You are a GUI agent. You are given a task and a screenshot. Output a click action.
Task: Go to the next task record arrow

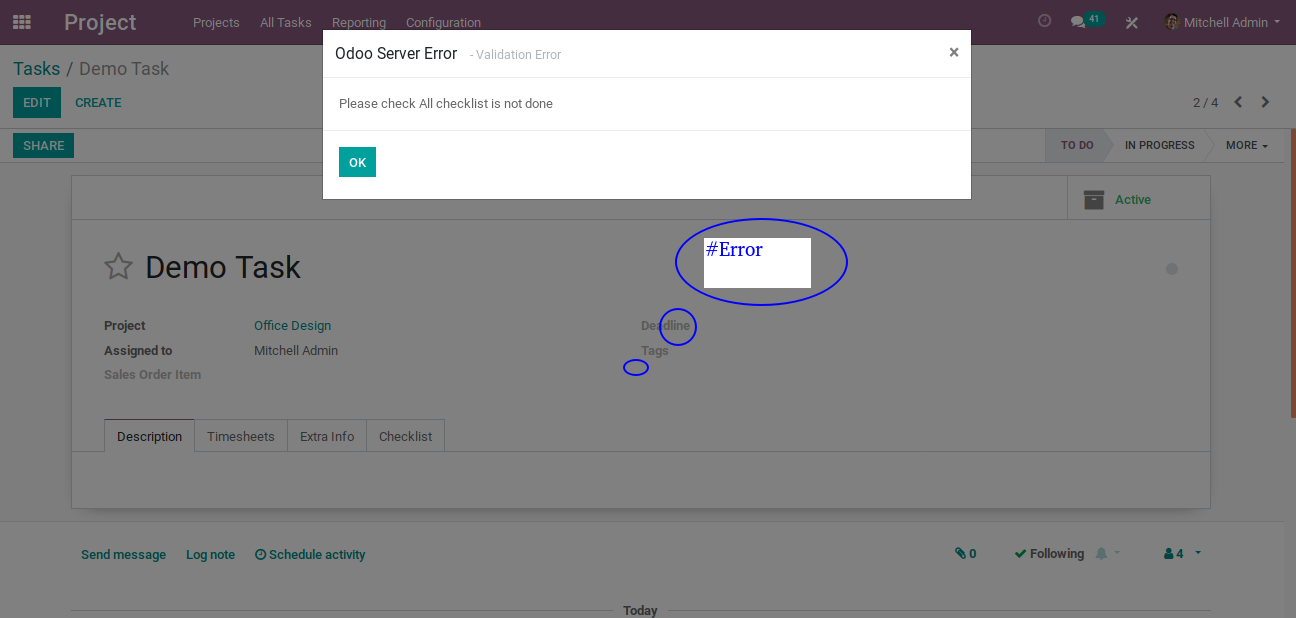1265,102
